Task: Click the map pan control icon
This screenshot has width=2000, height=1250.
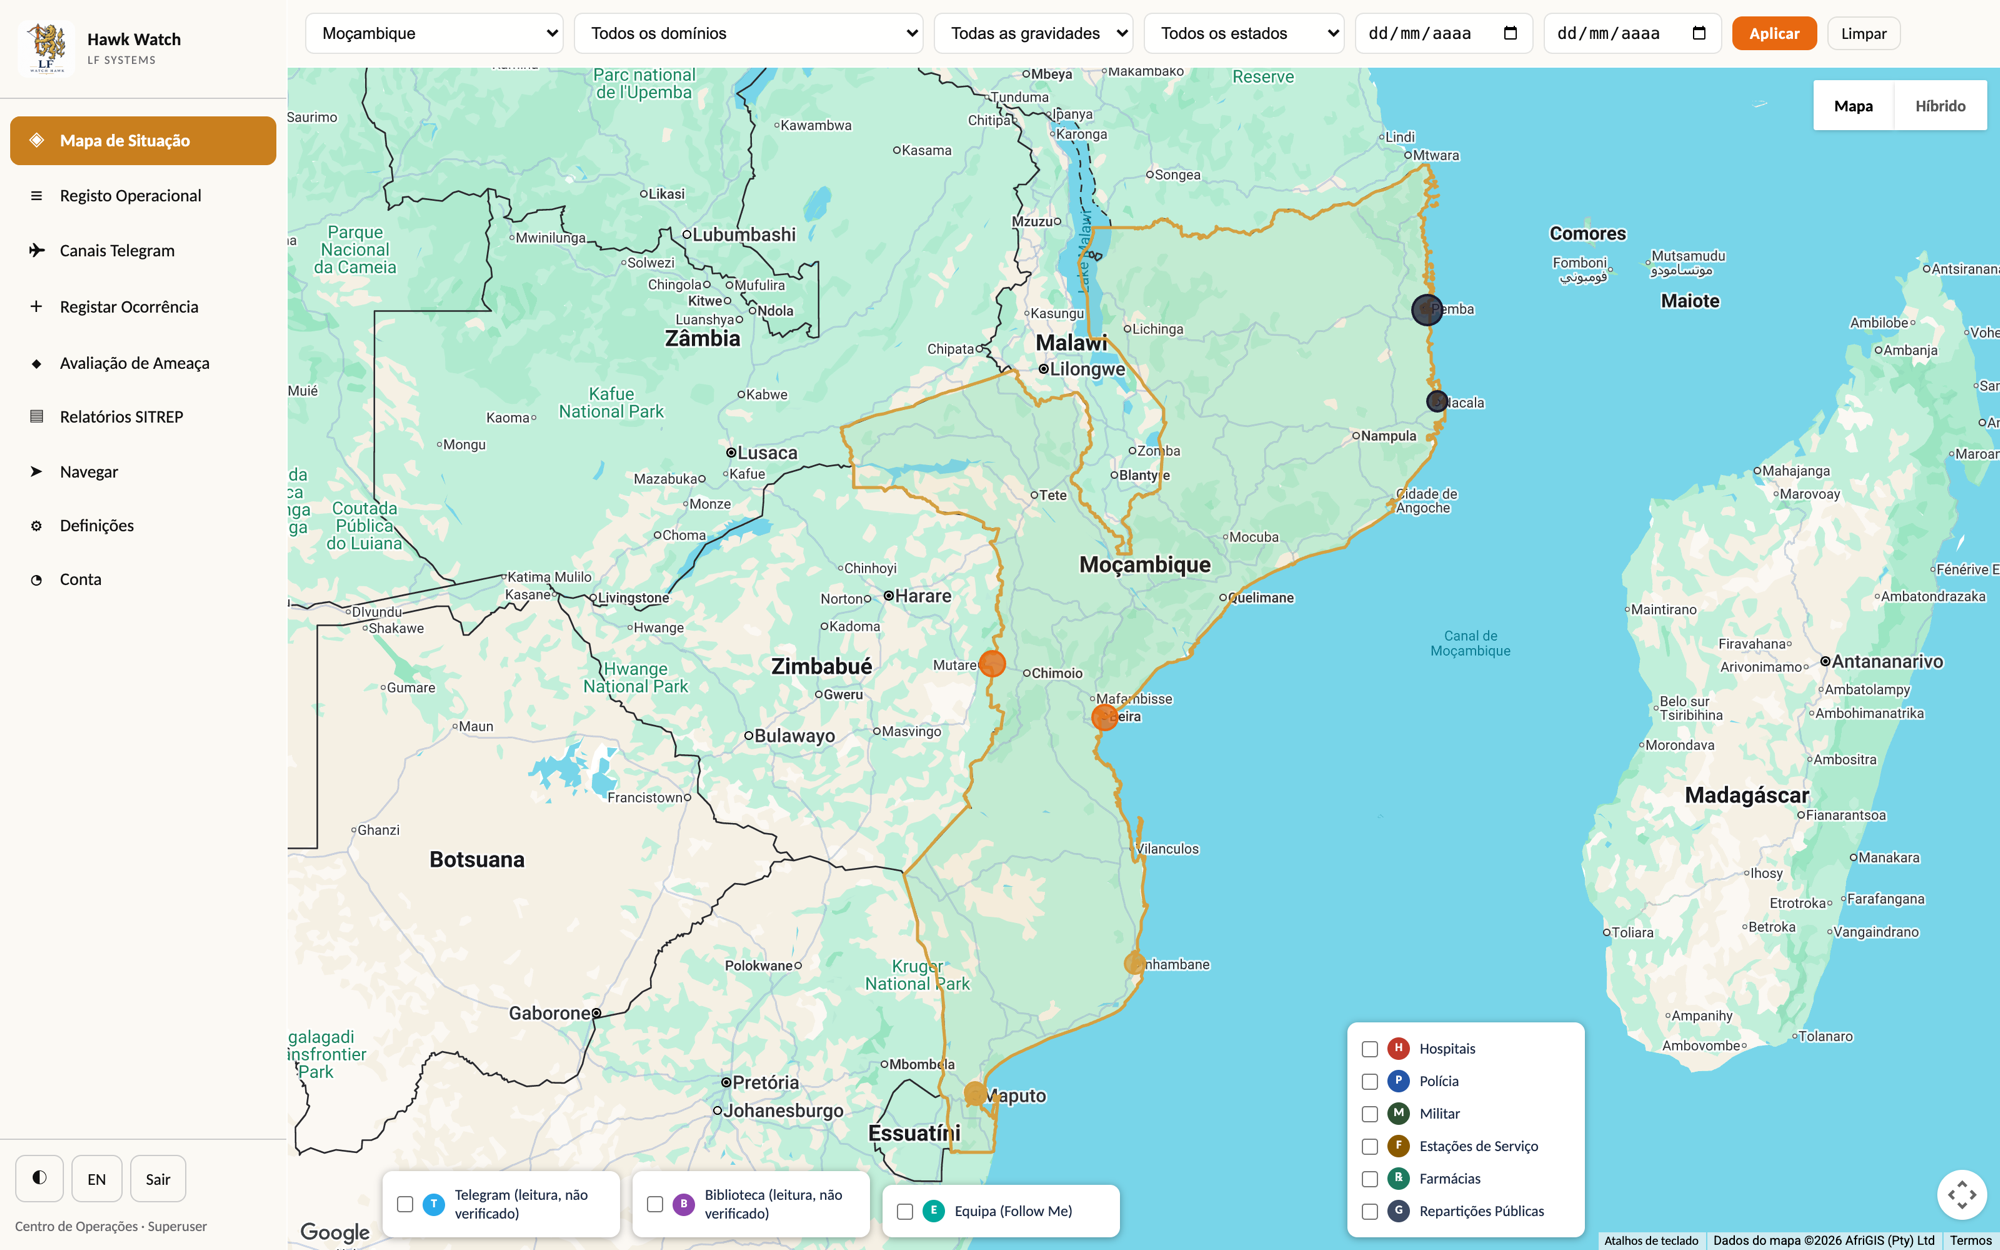Action: coord(1961,1194)
